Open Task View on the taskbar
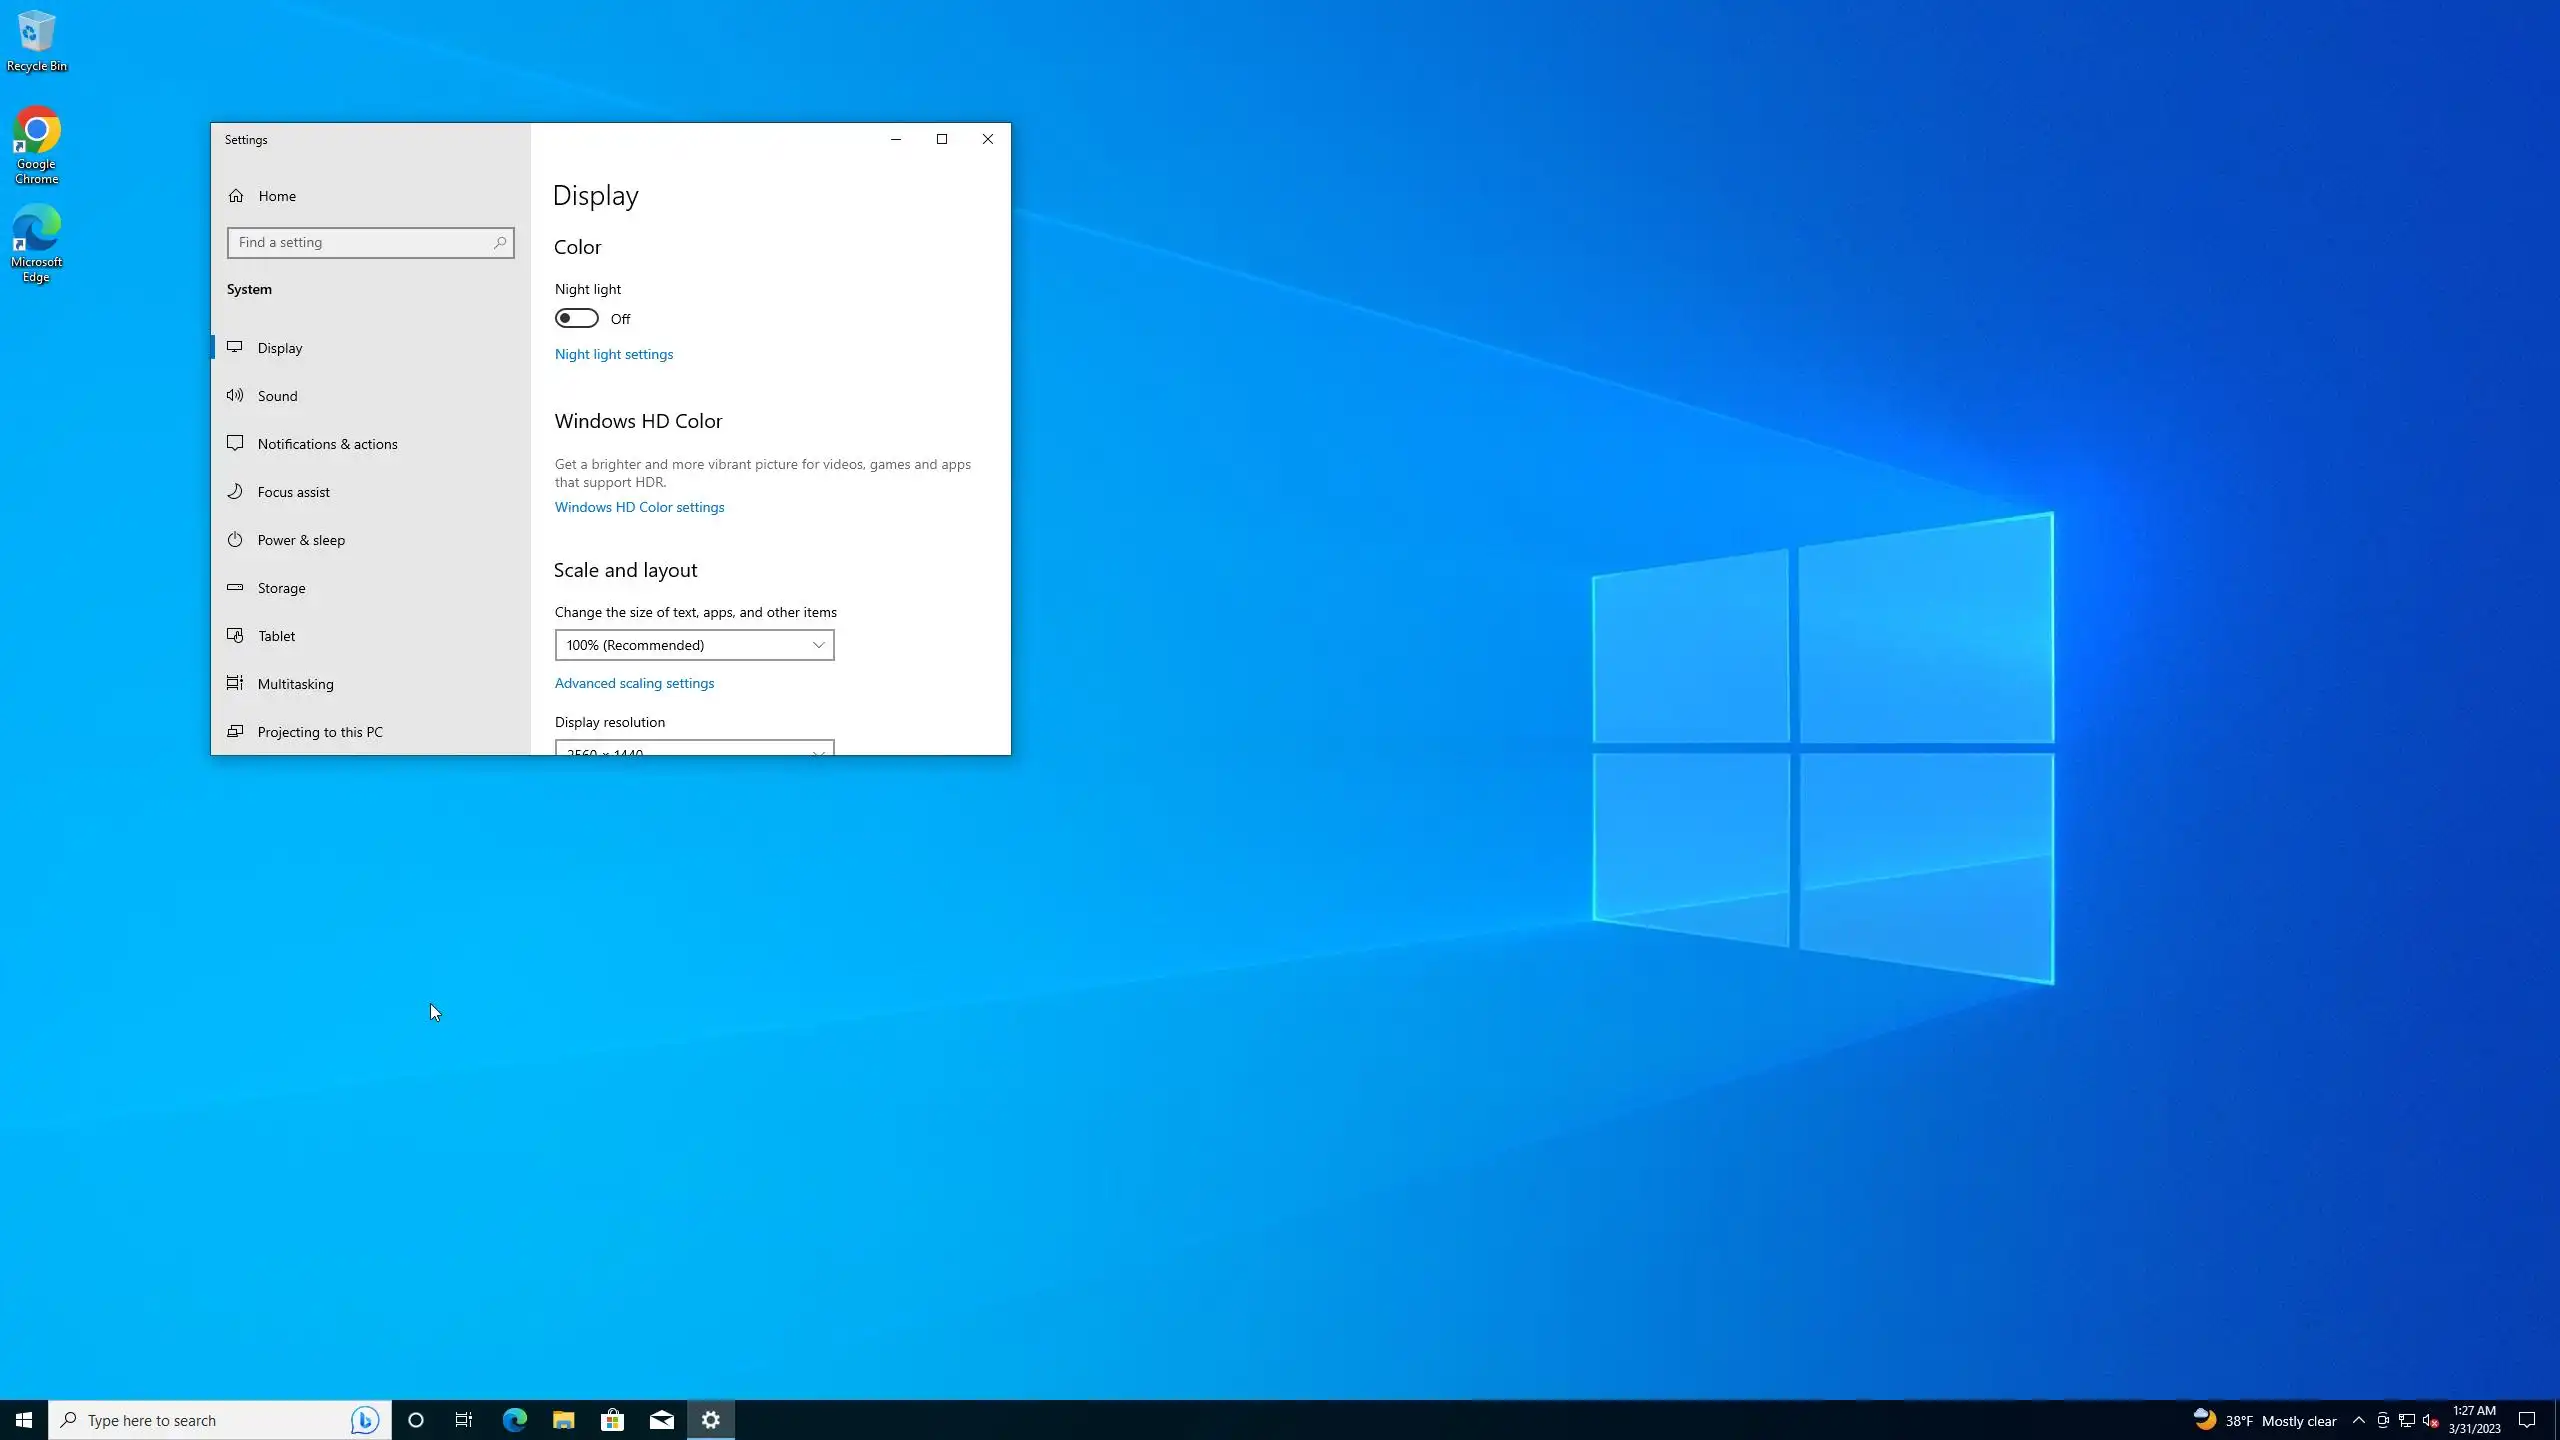The width and height of the screenshot is (2560, 1440). coord(464,1420)
